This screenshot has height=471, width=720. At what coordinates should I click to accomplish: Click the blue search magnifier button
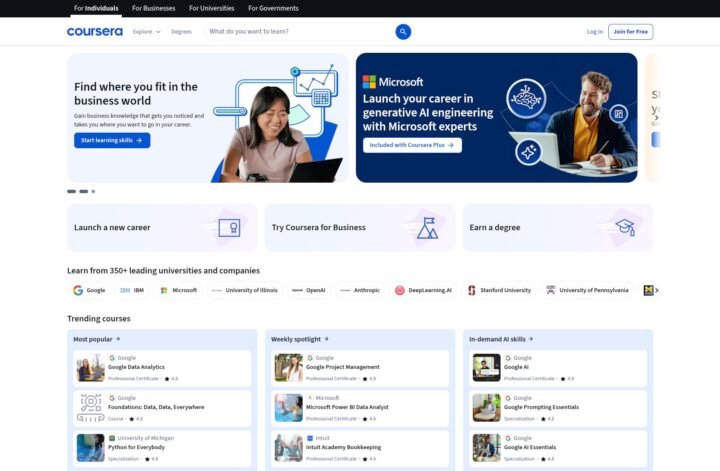pyautogui.click(x=403, y=32)
